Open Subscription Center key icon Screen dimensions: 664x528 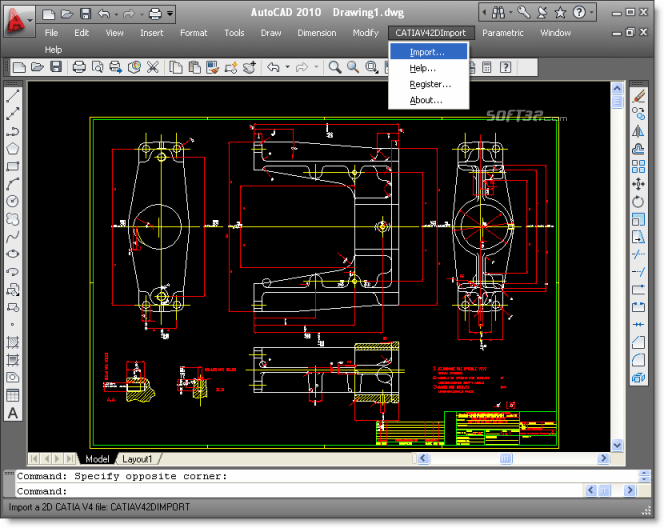point(524,13)
